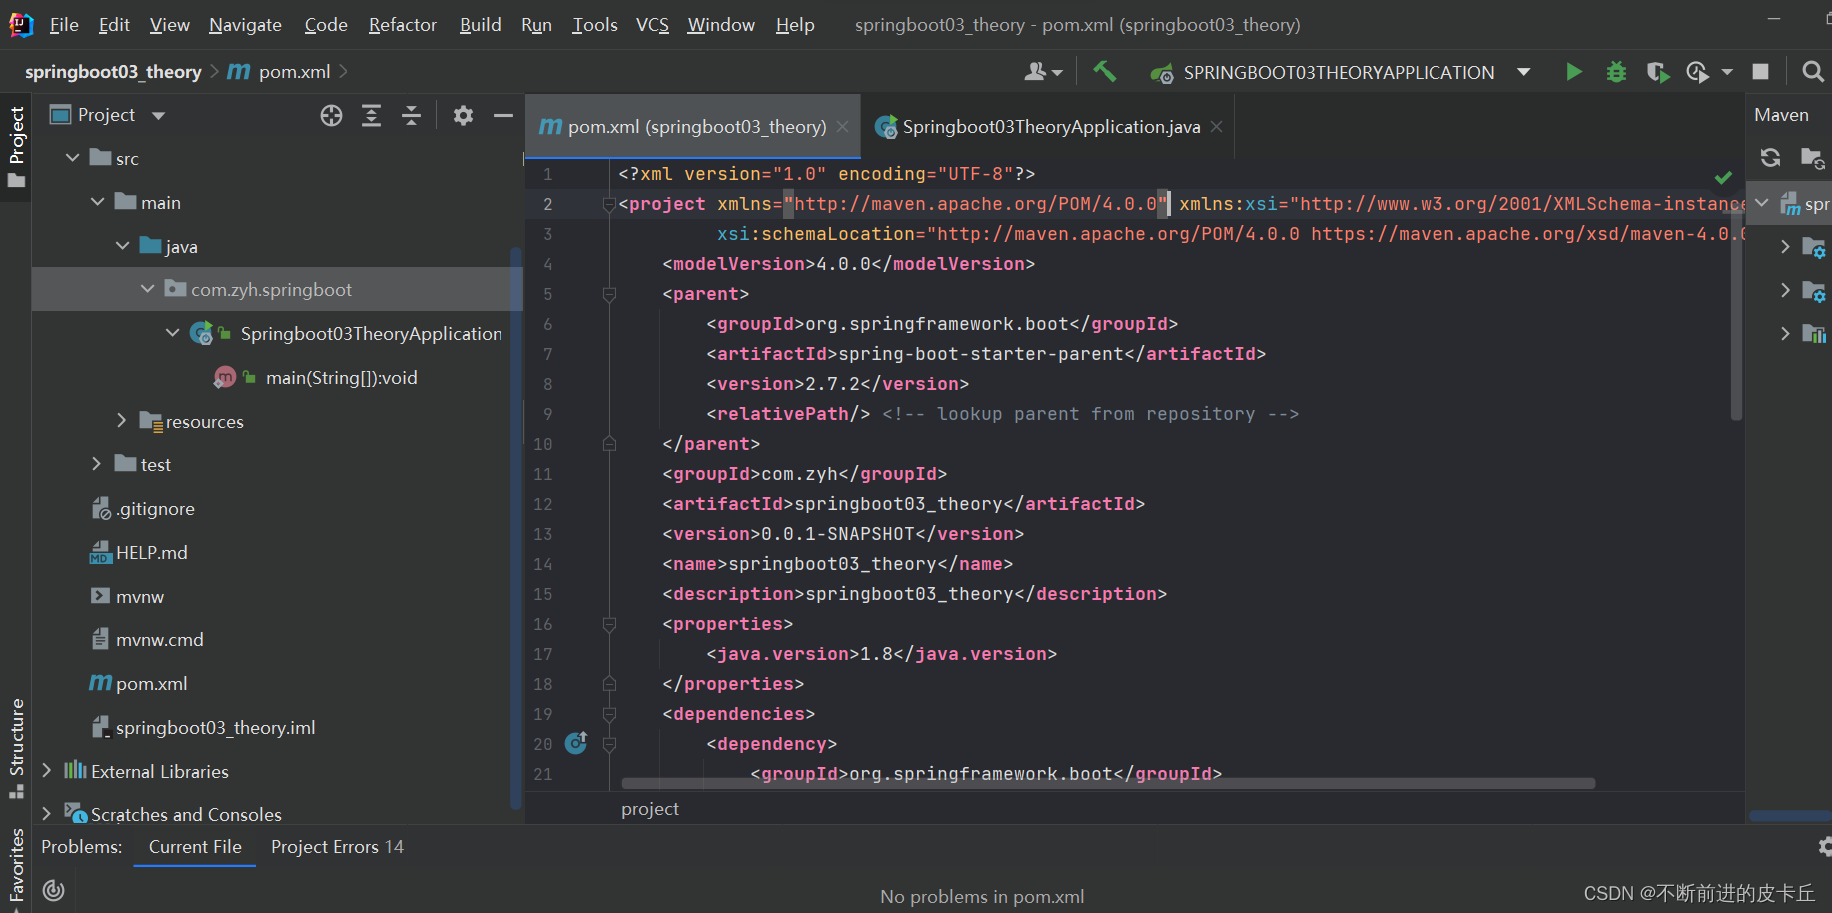The image size is (1832, 913).
Task: Switch to Springboot03TheoryApplication.java tab
Action: tap(1048, 127)
